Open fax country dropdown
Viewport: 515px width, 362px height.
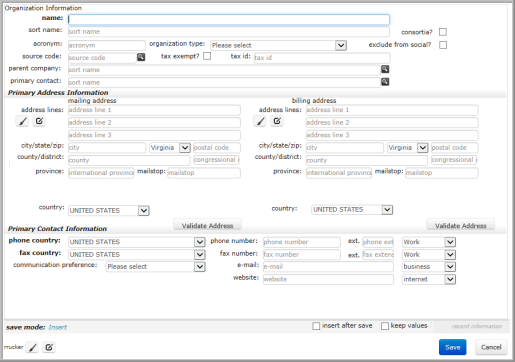pos(137,255)
